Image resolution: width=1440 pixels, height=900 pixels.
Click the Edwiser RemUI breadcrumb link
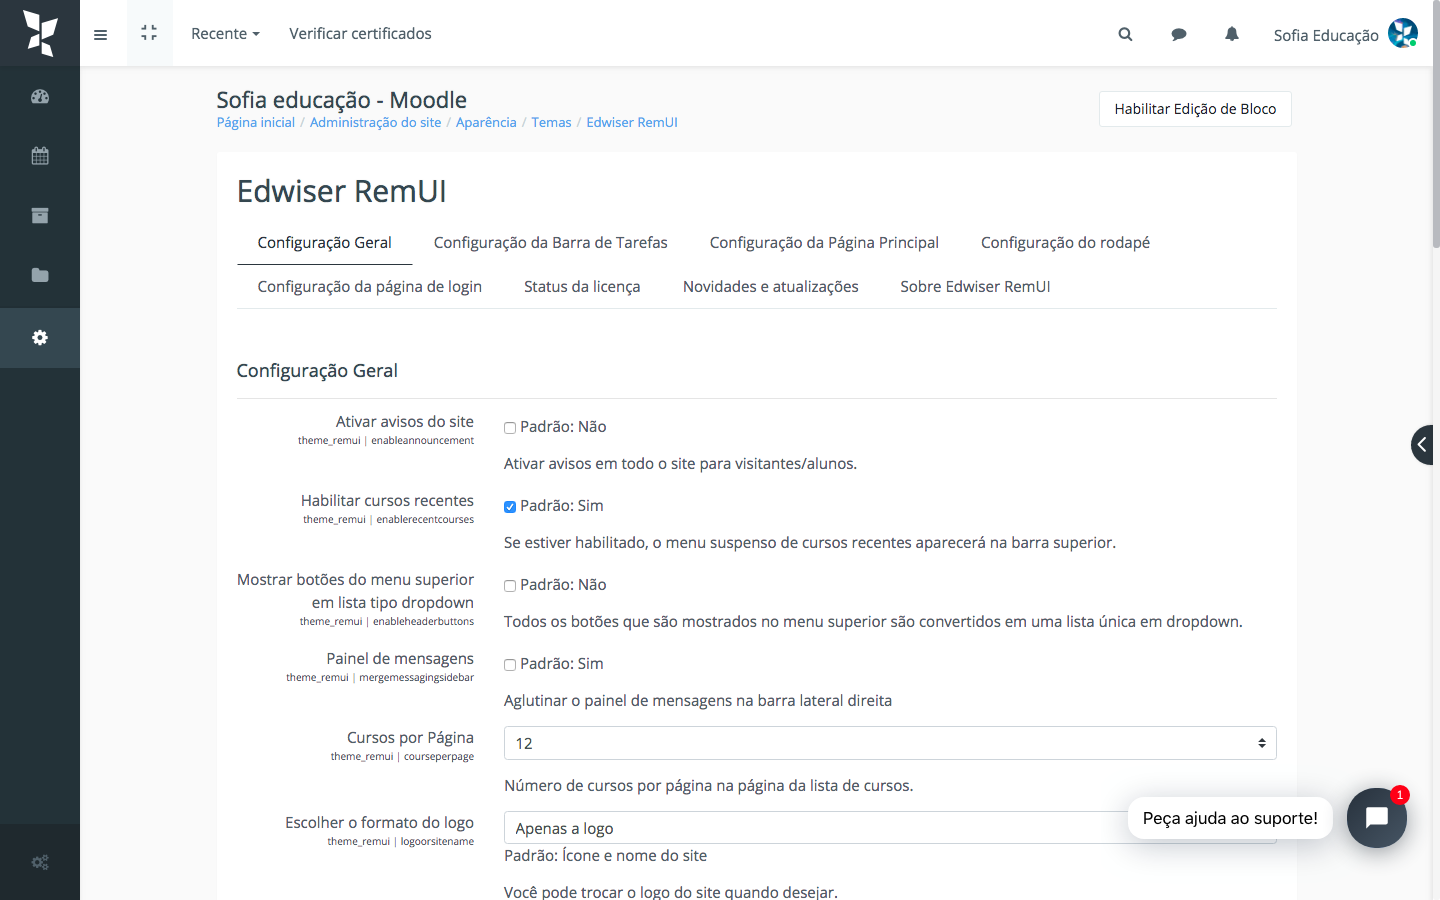click(632, 122)
